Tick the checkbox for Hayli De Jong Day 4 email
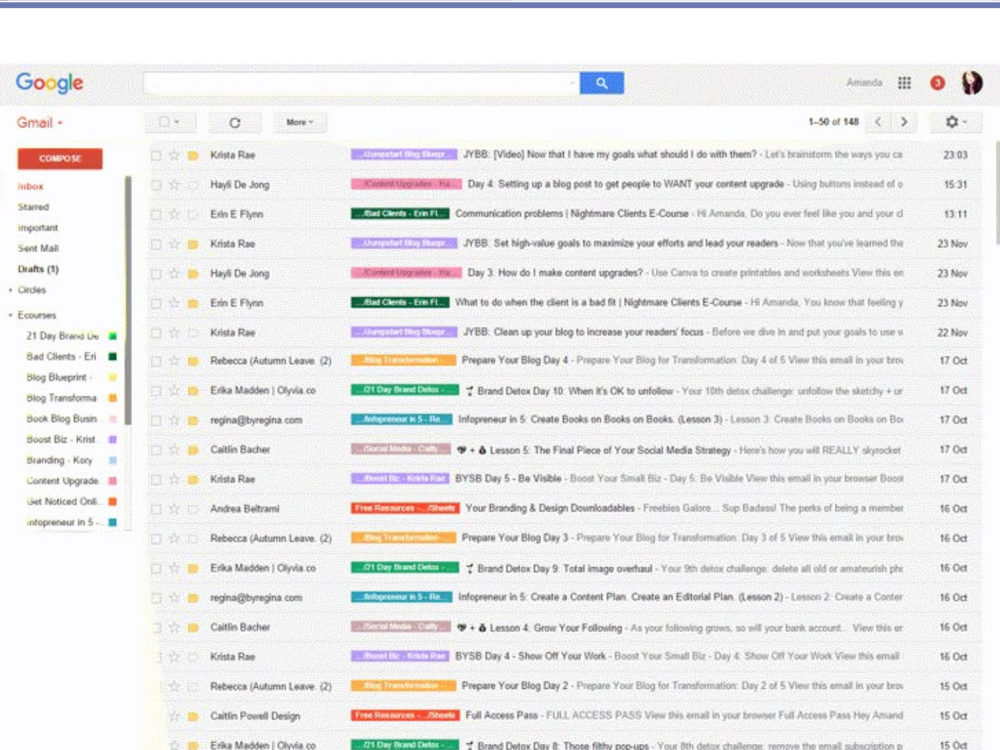Image resolution: width=1000 pixels, height=750 pixels. tap(156, 184)
